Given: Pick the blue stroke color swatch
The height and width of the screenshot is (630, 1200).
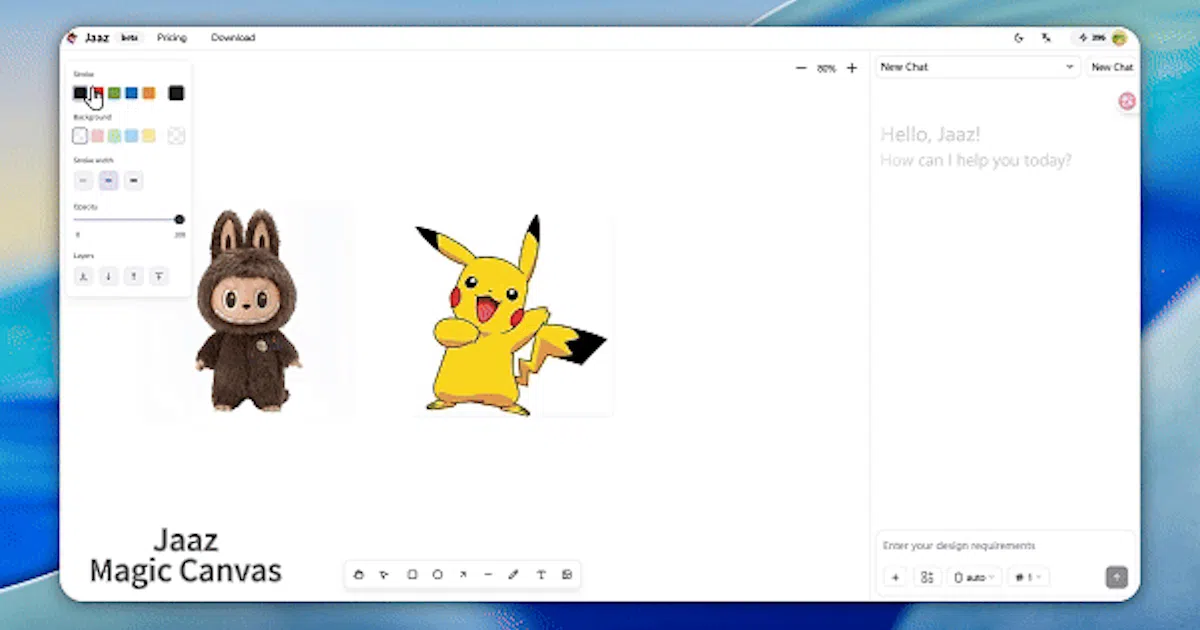Looking at the screenshot, I should point(131,93).
